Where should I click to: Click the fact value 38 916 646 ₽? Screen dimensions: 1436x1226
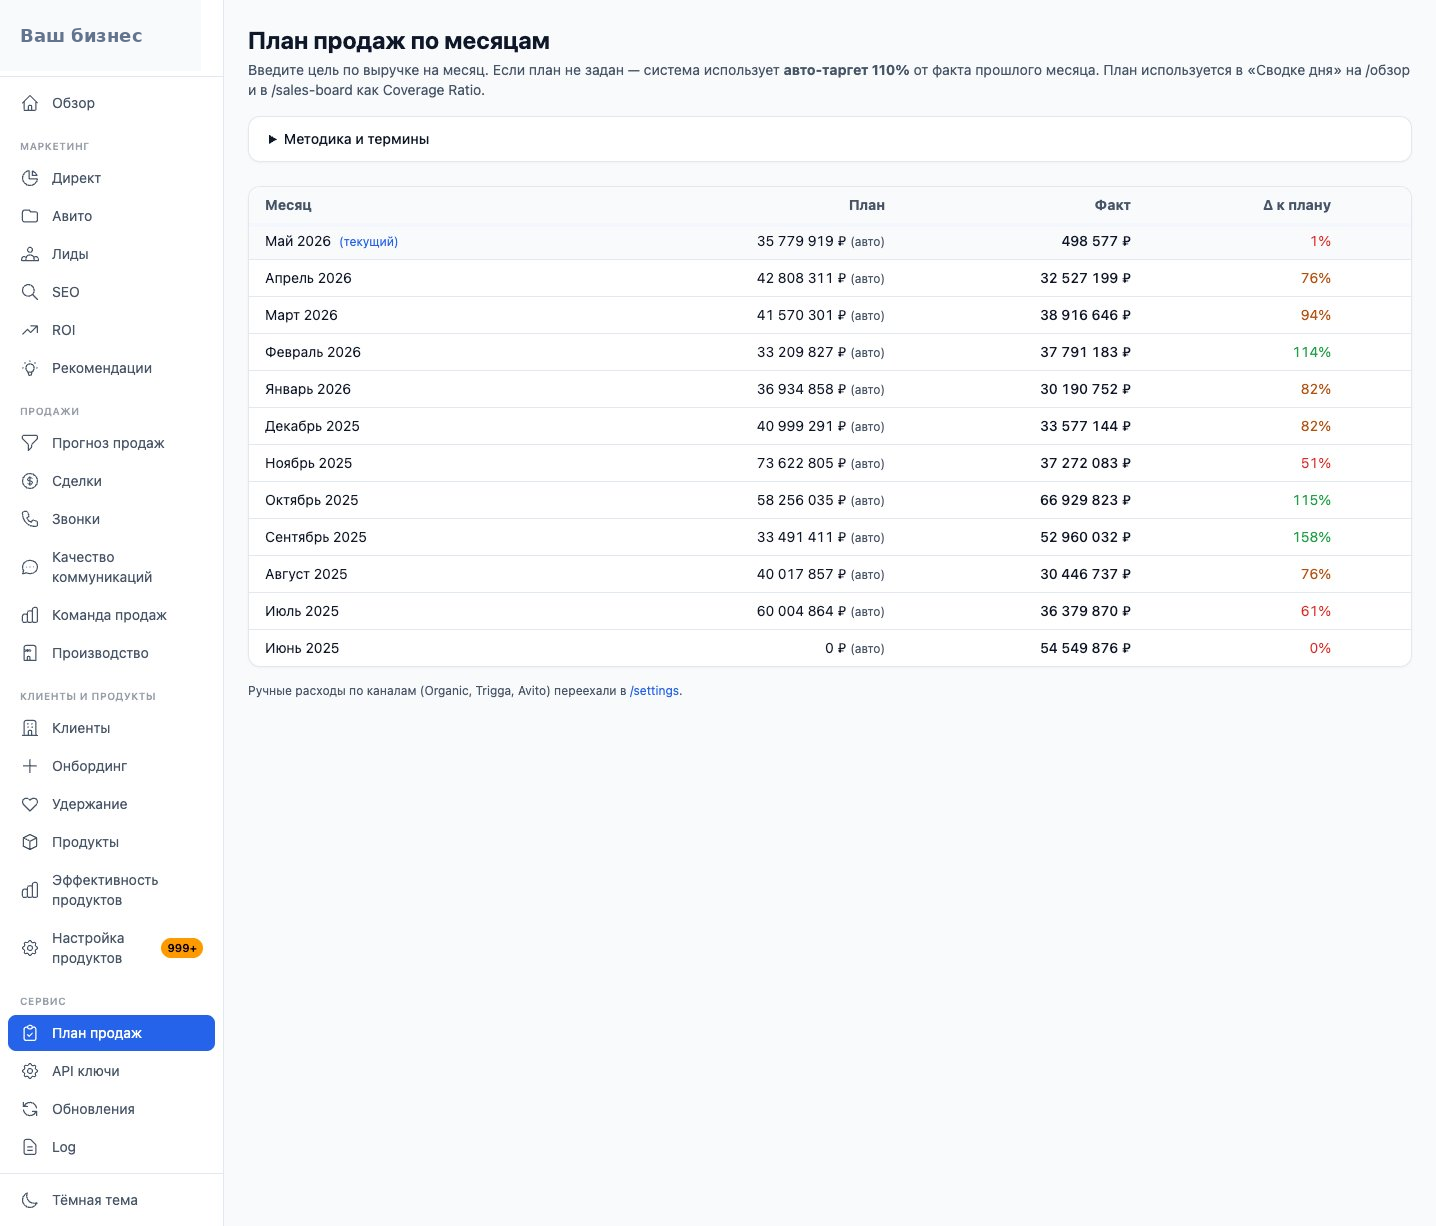tap(1085, 315)
